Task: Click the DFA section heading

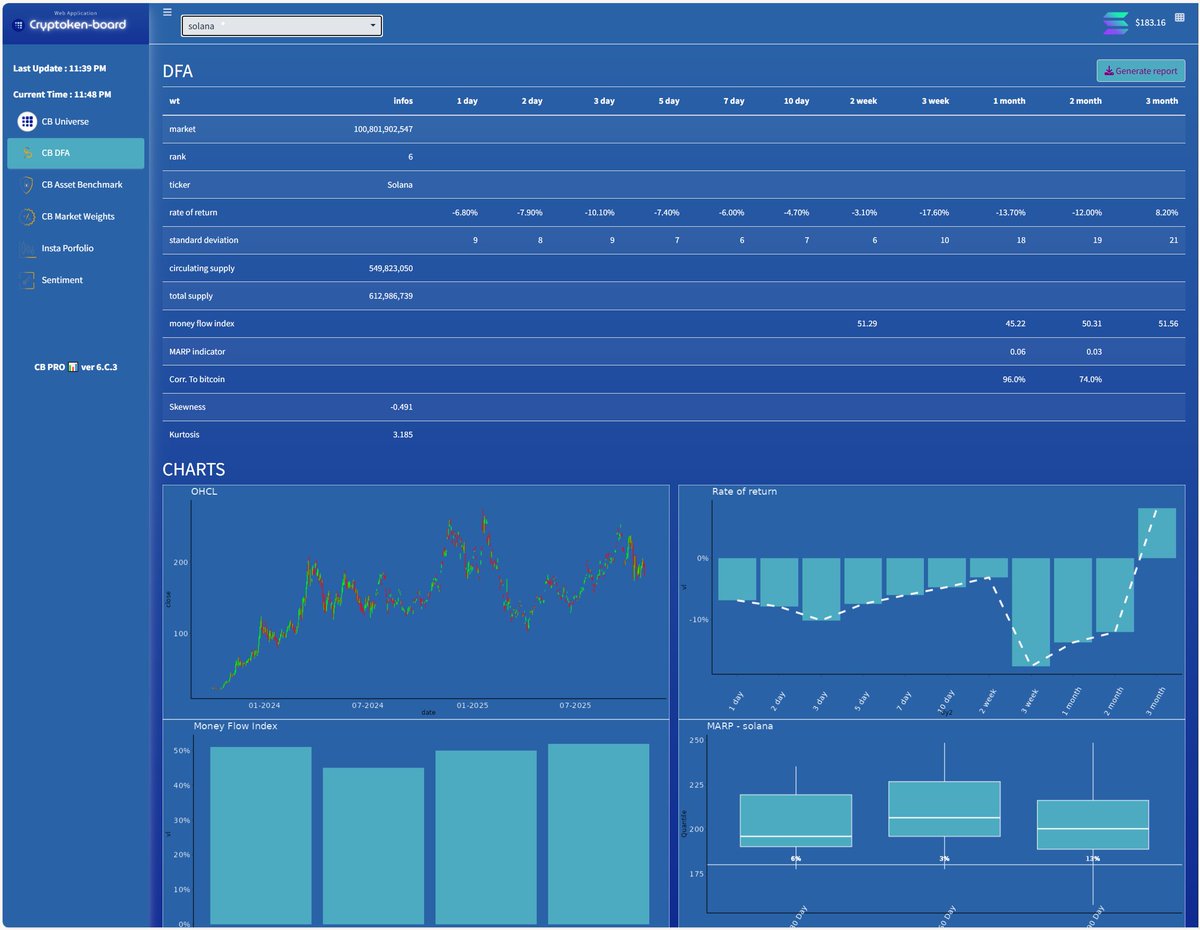Action: pyautogui.click(x=178, y=72)
